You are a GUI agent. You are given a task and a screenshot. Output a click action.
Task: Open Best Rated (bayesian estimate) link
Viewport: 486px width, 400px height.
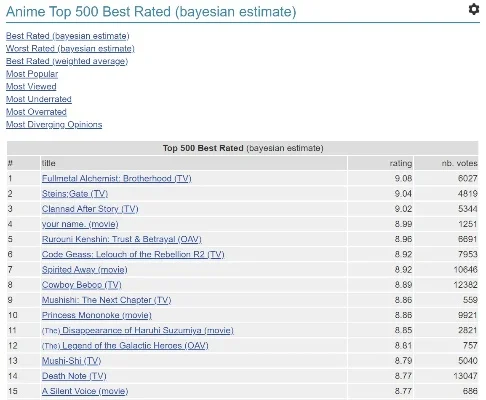coord(68,36)
